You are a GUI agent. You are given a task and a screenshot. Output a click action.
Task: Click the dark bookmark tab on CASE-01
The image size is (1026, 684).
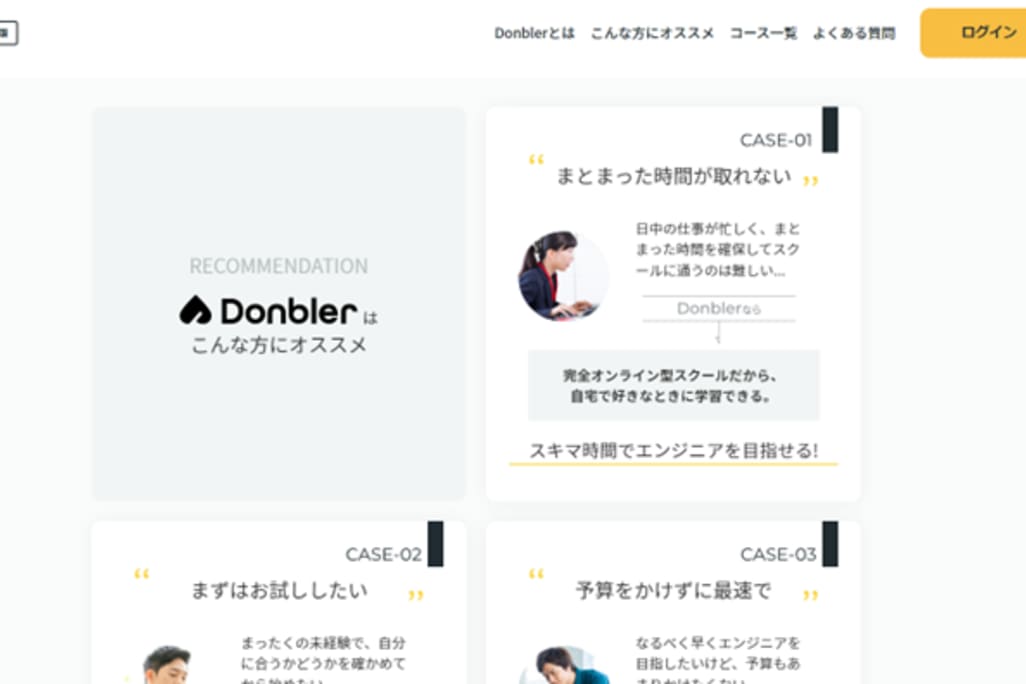(x=830, y=130)
